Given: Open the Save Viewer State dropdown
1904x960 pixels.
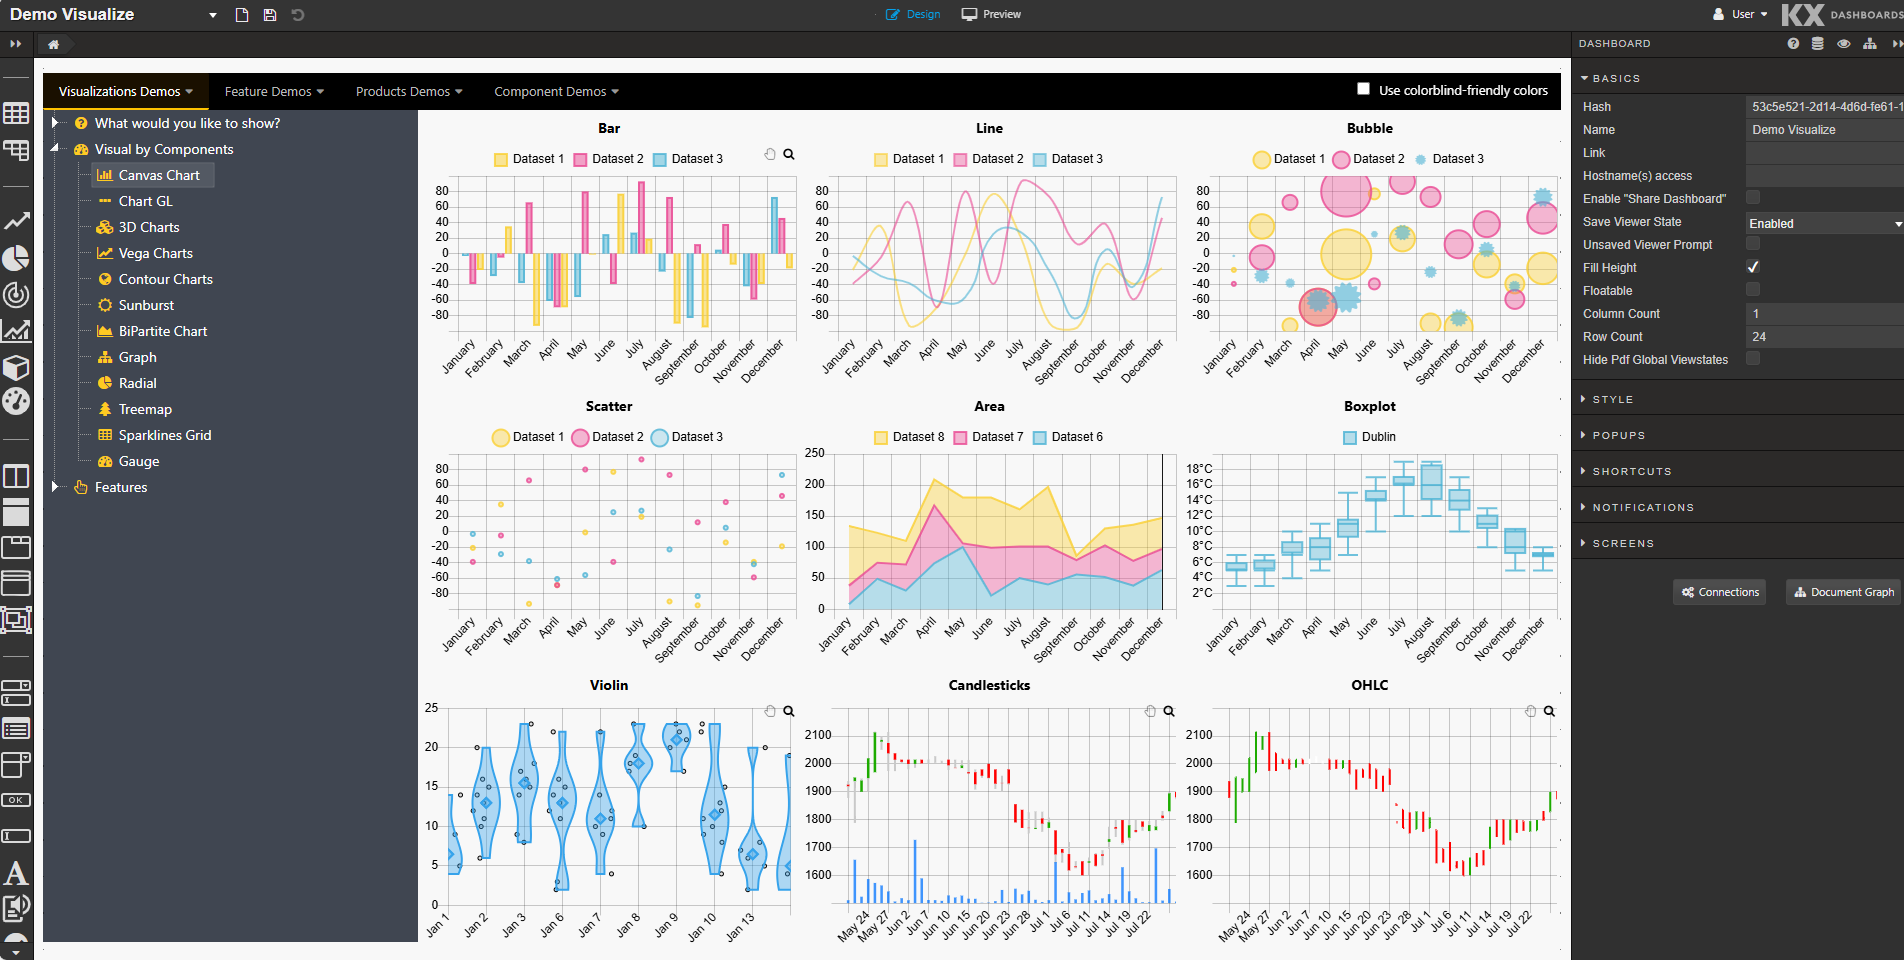Looking at the screenshot, I should (x=1824, y=223).
